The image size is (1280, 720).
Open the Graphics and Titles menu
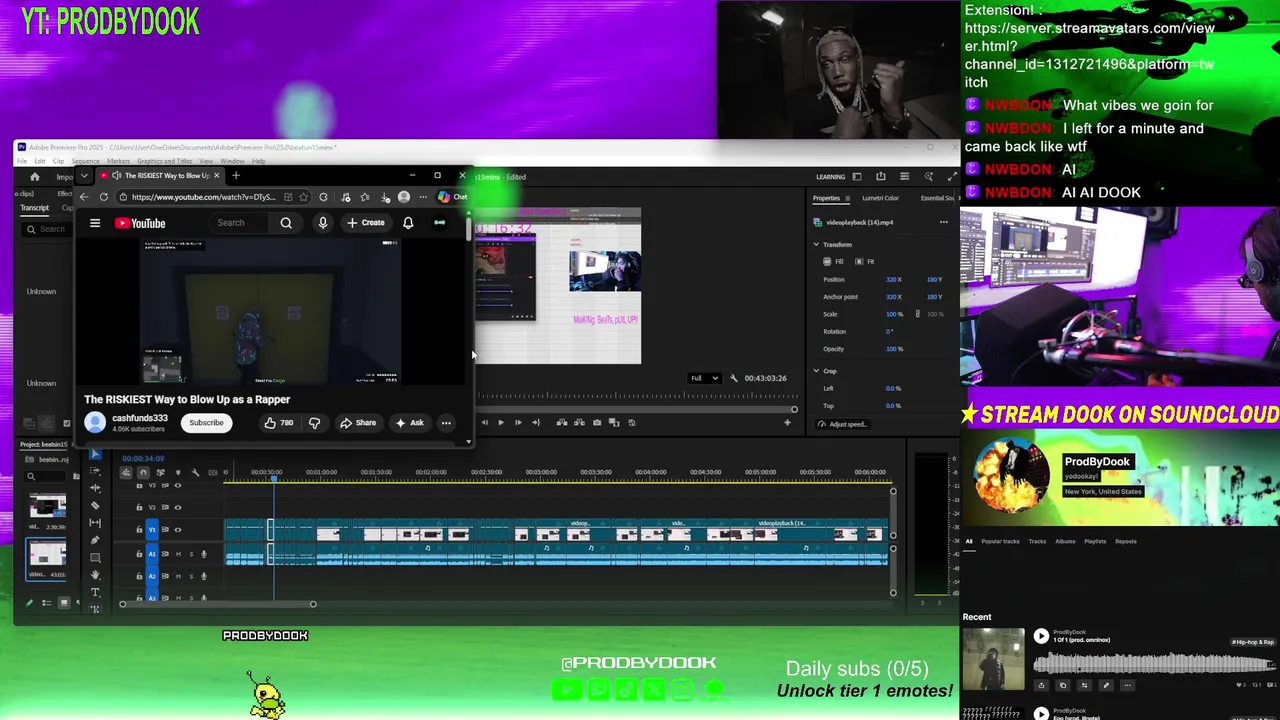click(164, 161)
